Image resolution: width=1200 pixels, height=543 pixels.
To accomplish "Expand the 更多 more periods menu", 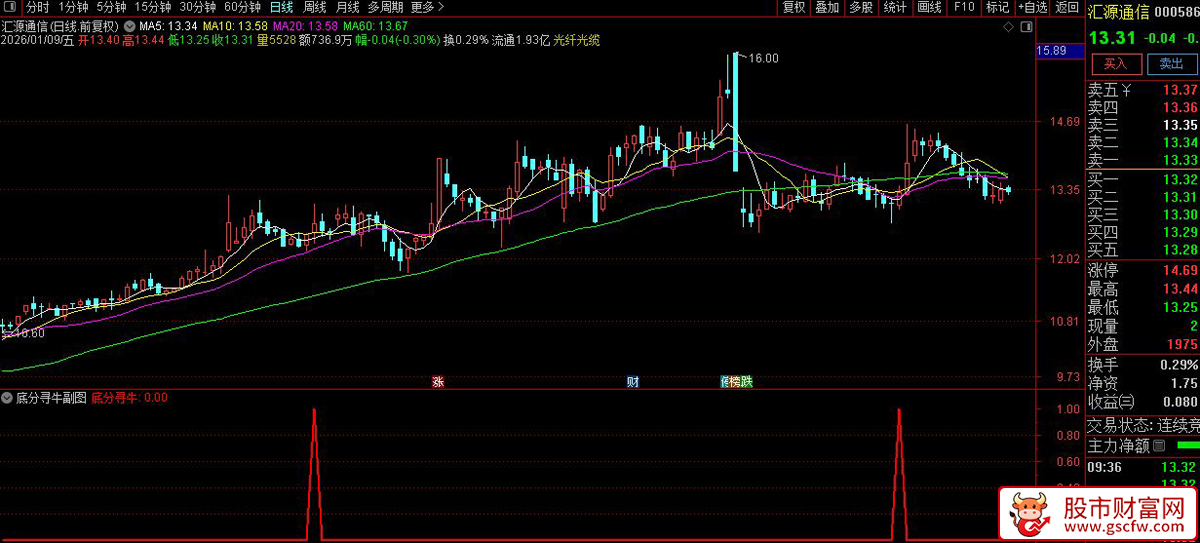I will click(427, 7).
